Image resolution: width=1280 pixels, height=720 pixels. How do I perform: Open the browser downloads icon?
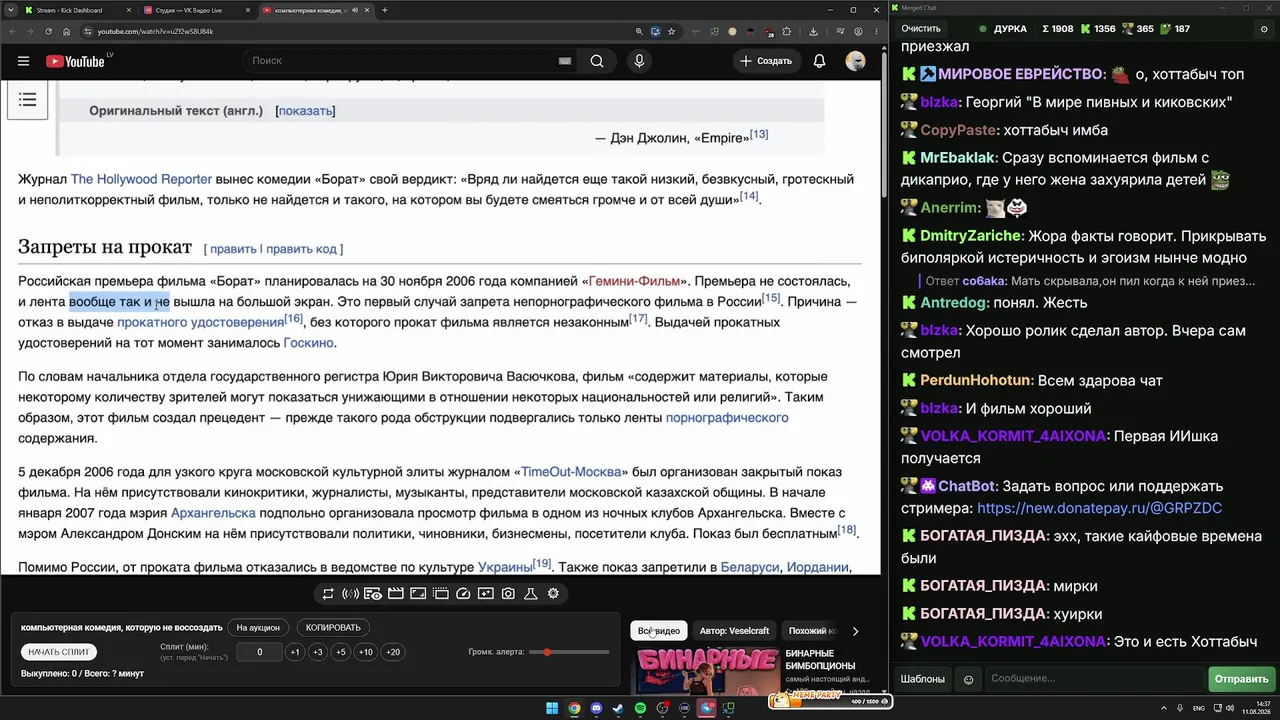[813, 31]
